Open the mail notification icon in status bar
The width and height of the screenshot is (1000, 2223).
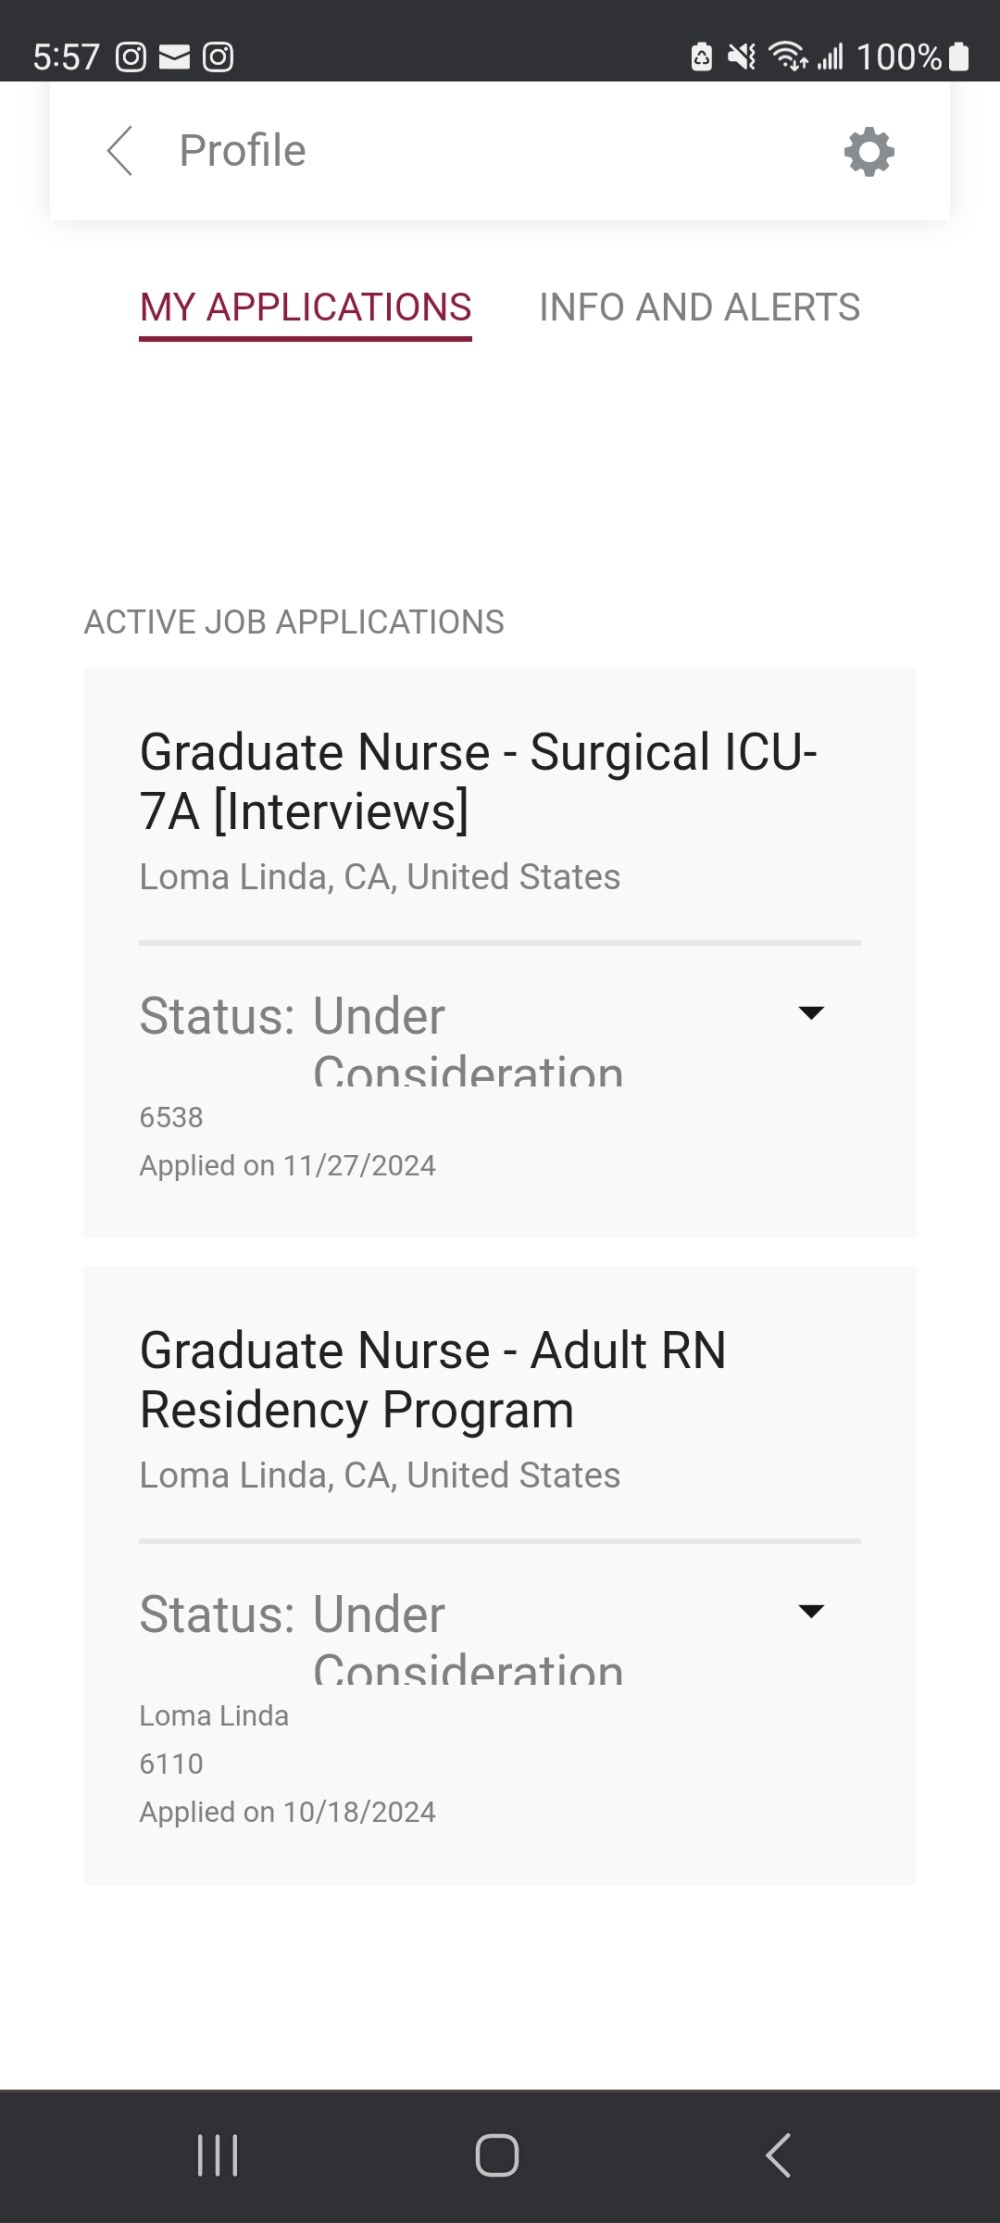[174, 57]
